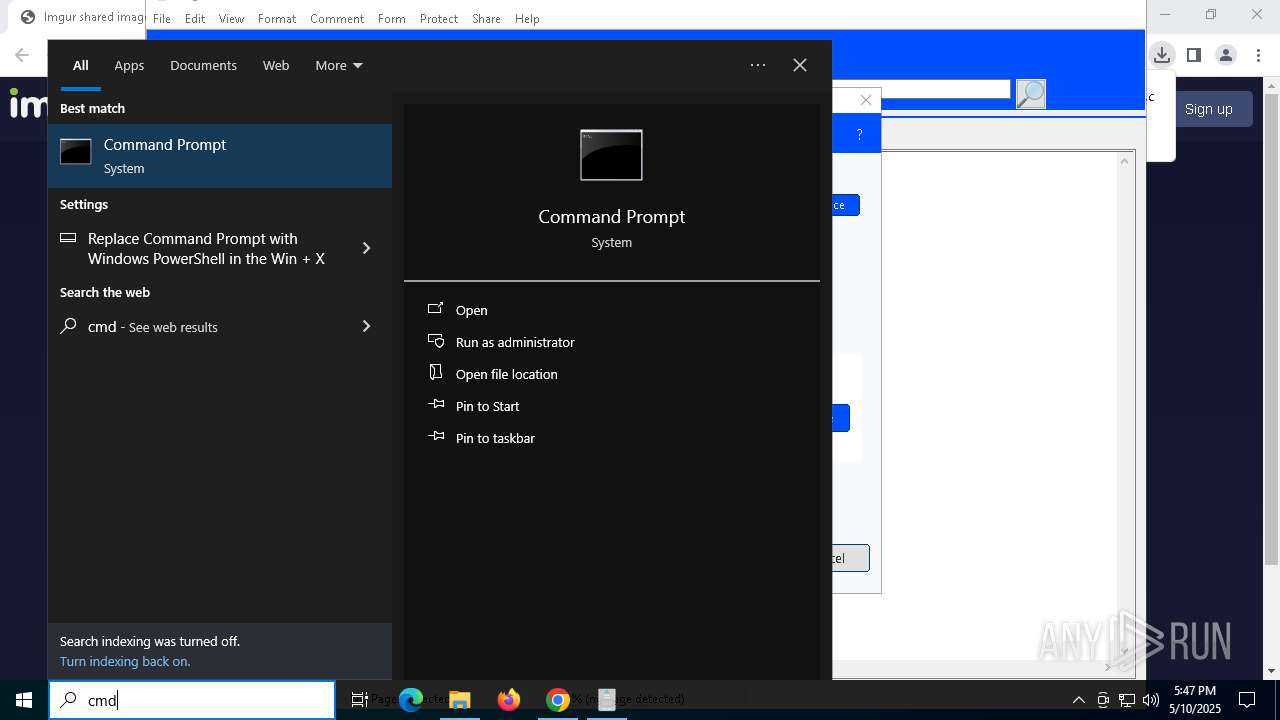Switch to the All search tab

point(80,65)
